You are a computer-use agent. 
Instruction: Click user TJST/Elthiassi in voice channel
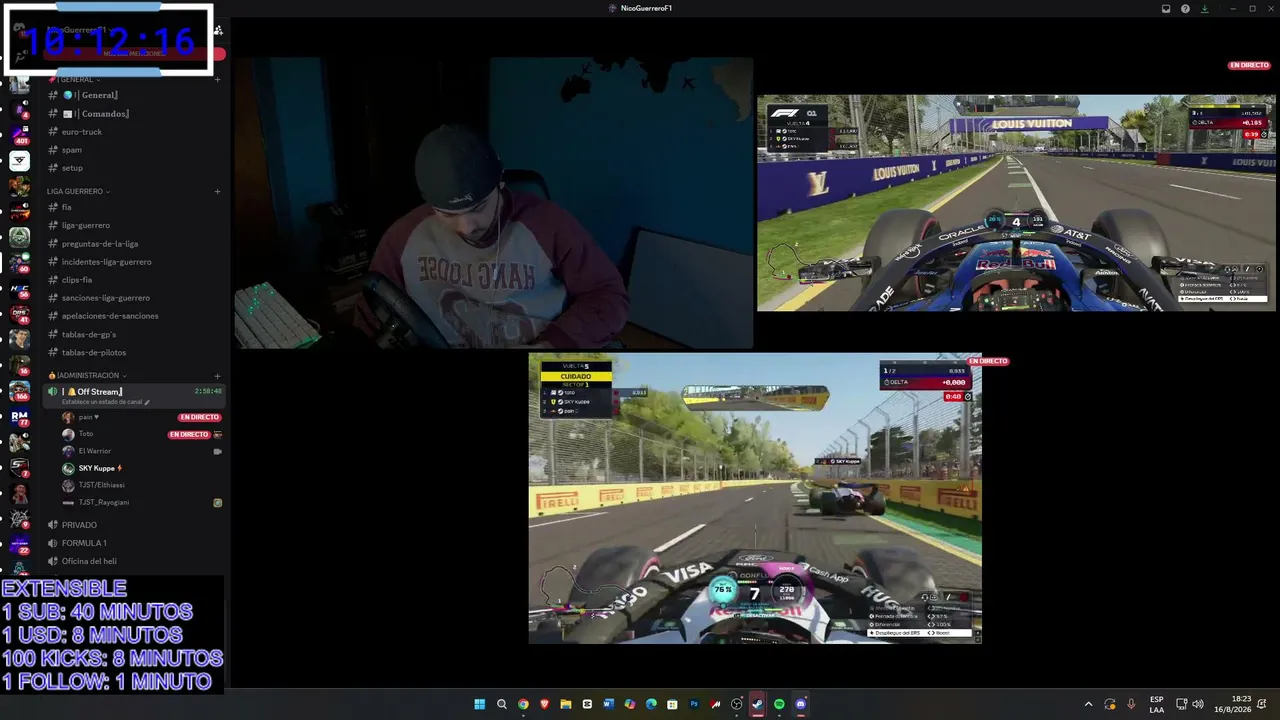coord(141,485)
